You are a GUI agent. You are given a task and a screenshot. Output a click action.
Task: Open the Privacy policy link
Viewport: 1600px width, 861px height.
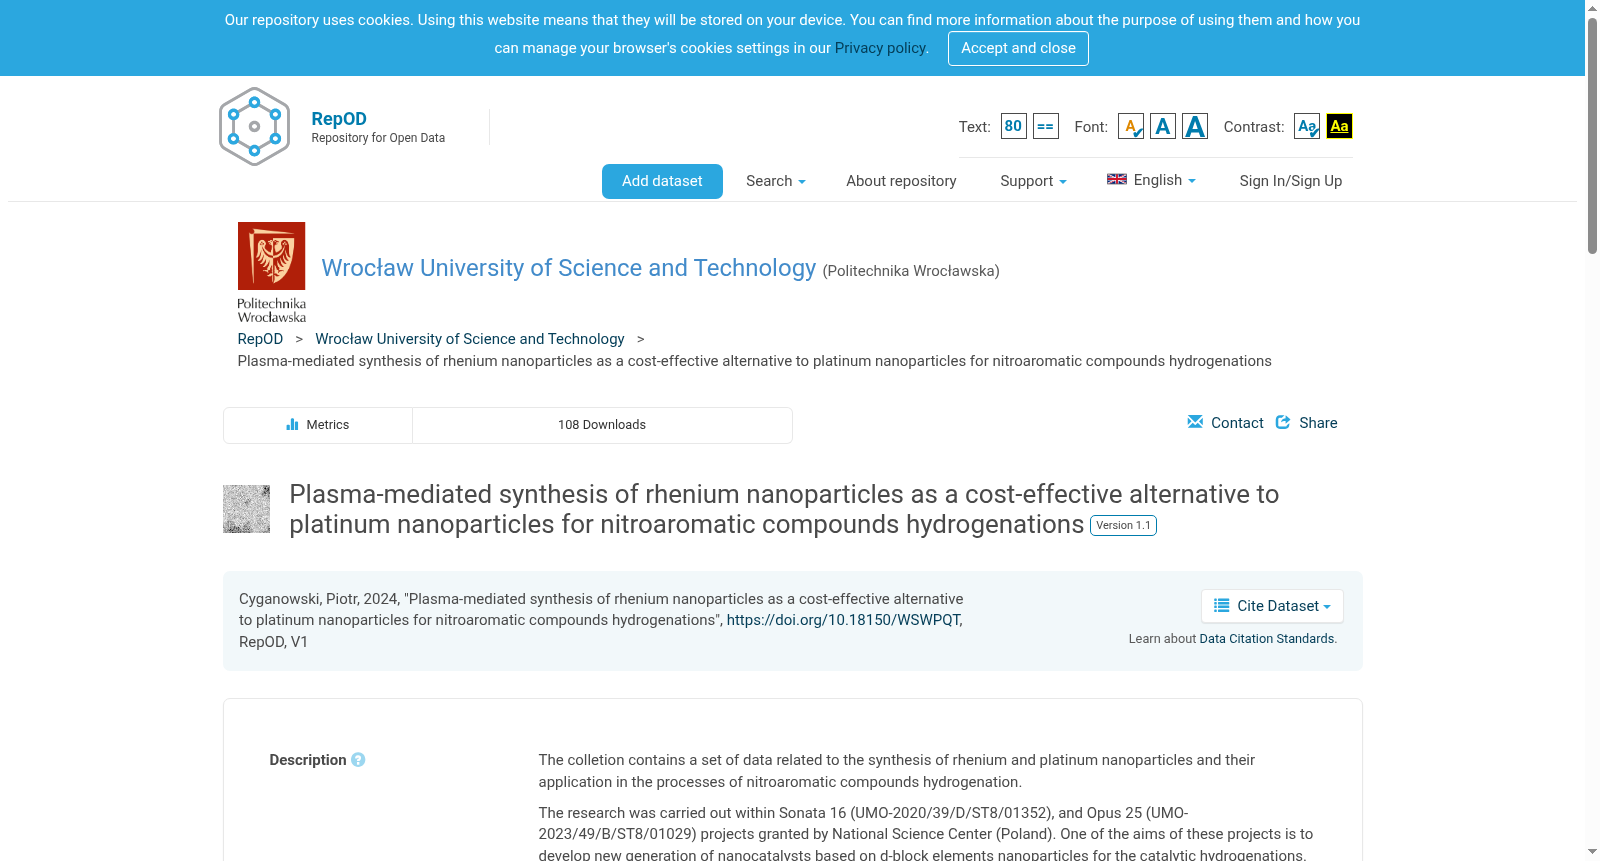[x=880, y=48]
